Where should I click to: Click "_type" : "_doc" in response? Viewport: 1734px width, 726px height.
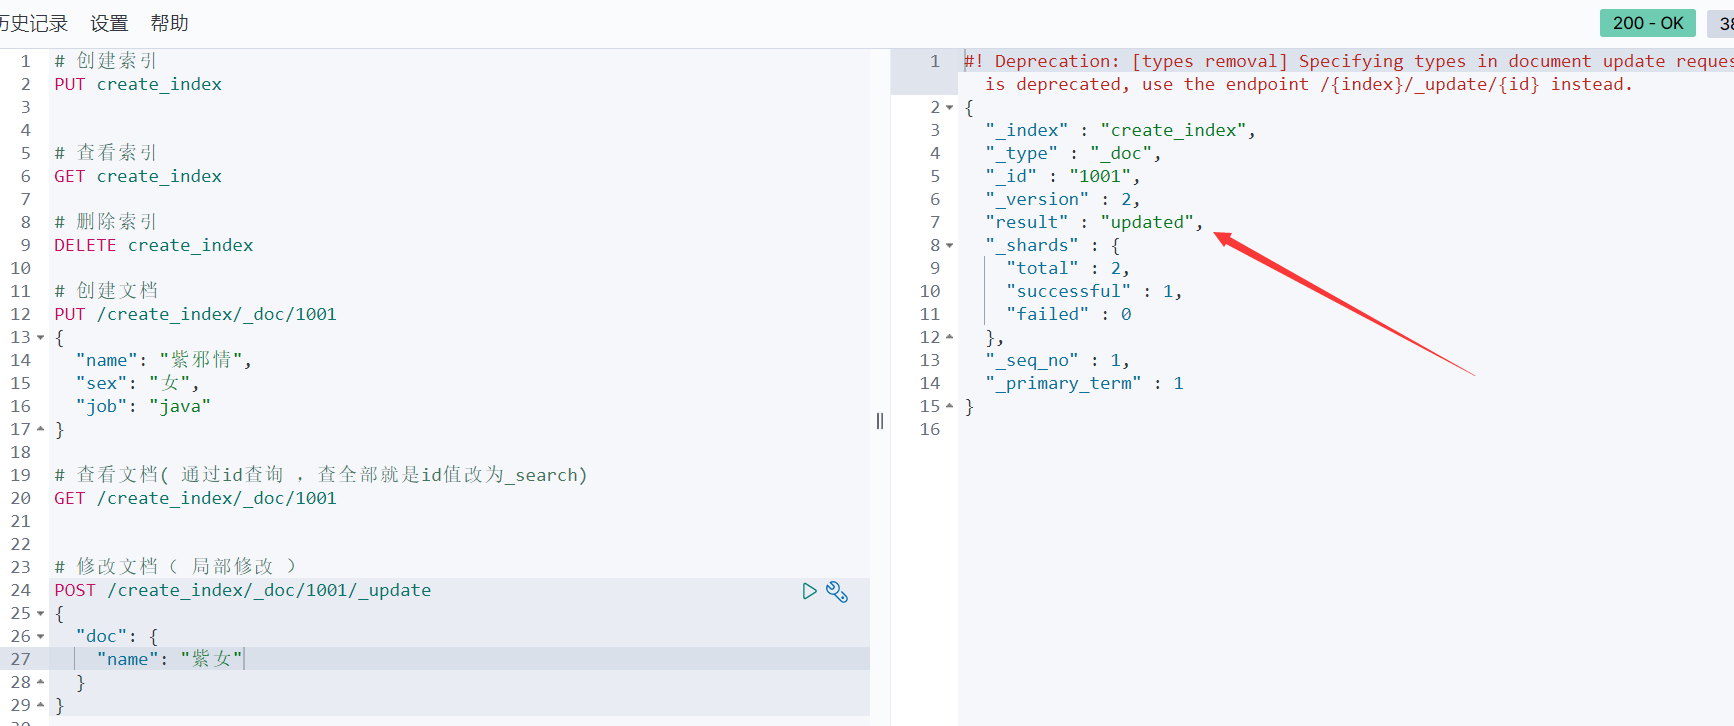[x=1073, y=153]
